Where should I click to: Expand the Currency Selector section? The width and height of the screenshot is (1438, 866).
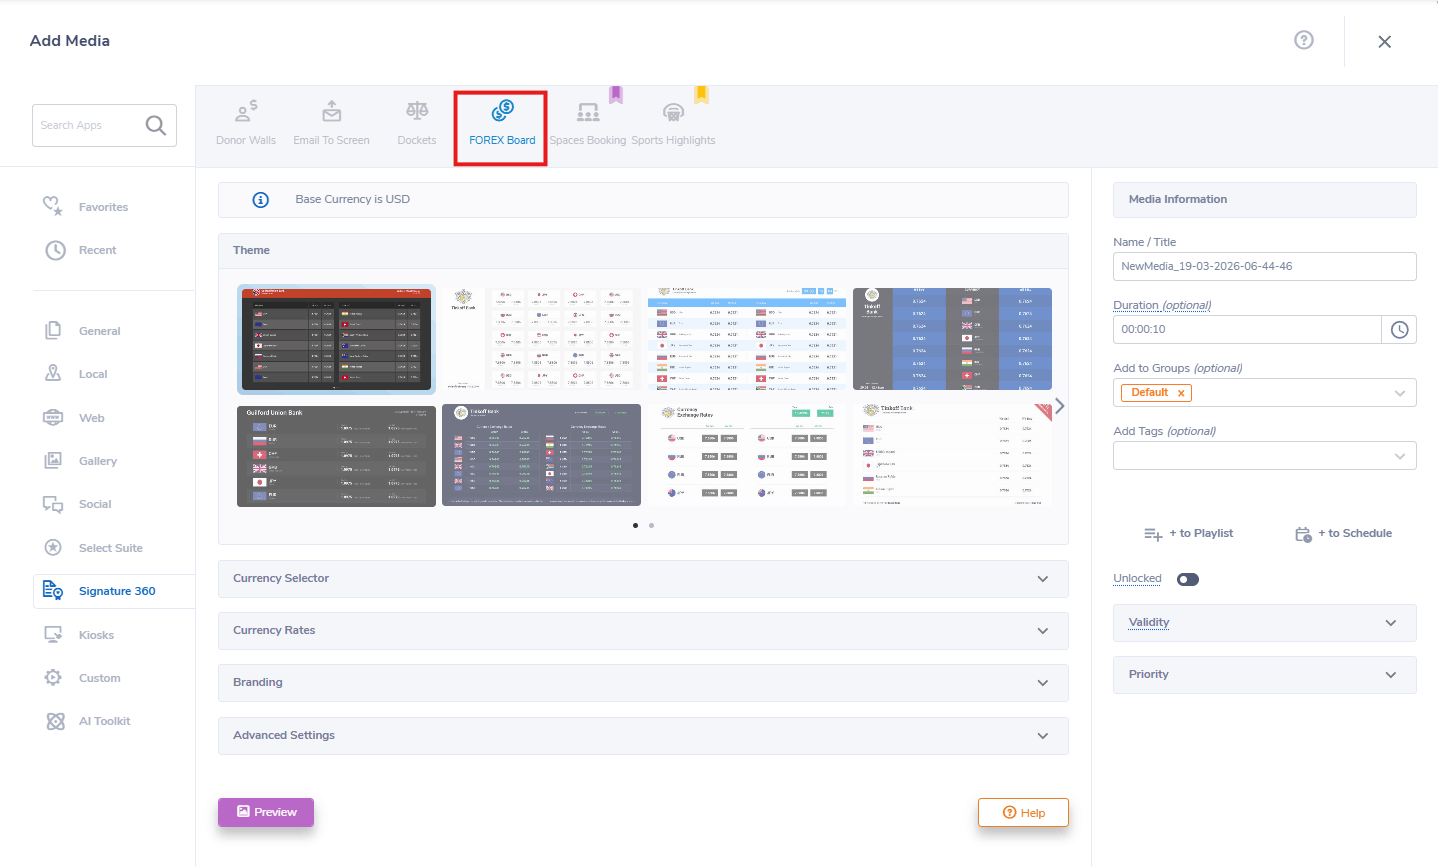click(643, 579)
